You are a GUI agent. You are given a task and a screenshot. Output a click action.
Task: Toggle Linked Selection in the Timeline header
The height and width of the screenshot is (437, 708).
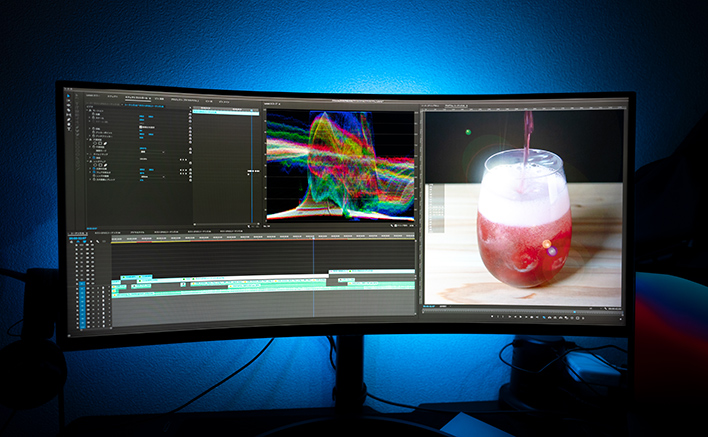(84, 242)
